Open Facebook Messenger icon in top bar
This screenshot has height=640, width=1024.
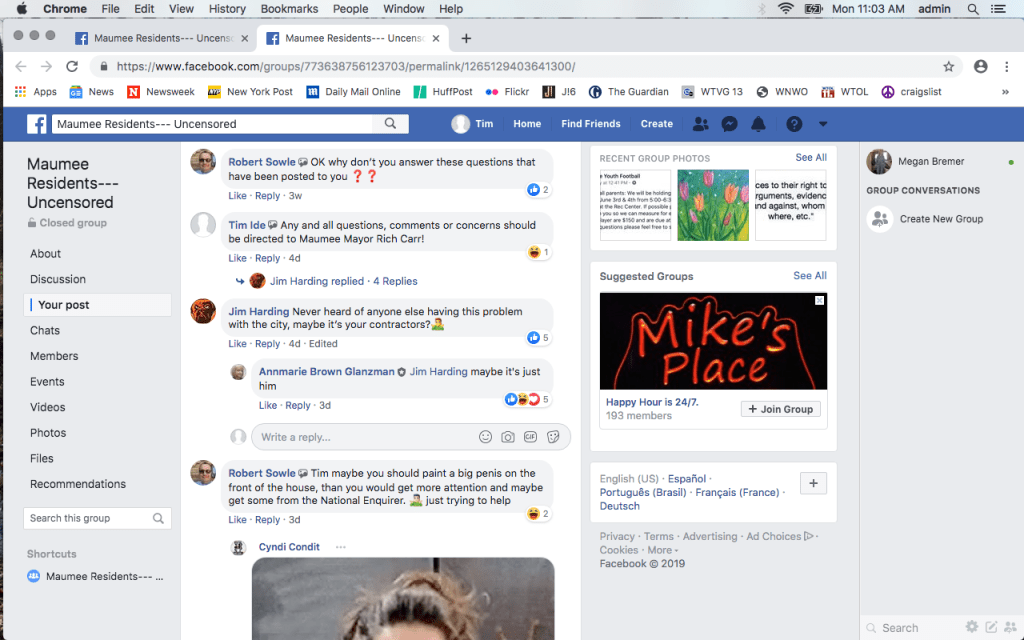[730, 124]
